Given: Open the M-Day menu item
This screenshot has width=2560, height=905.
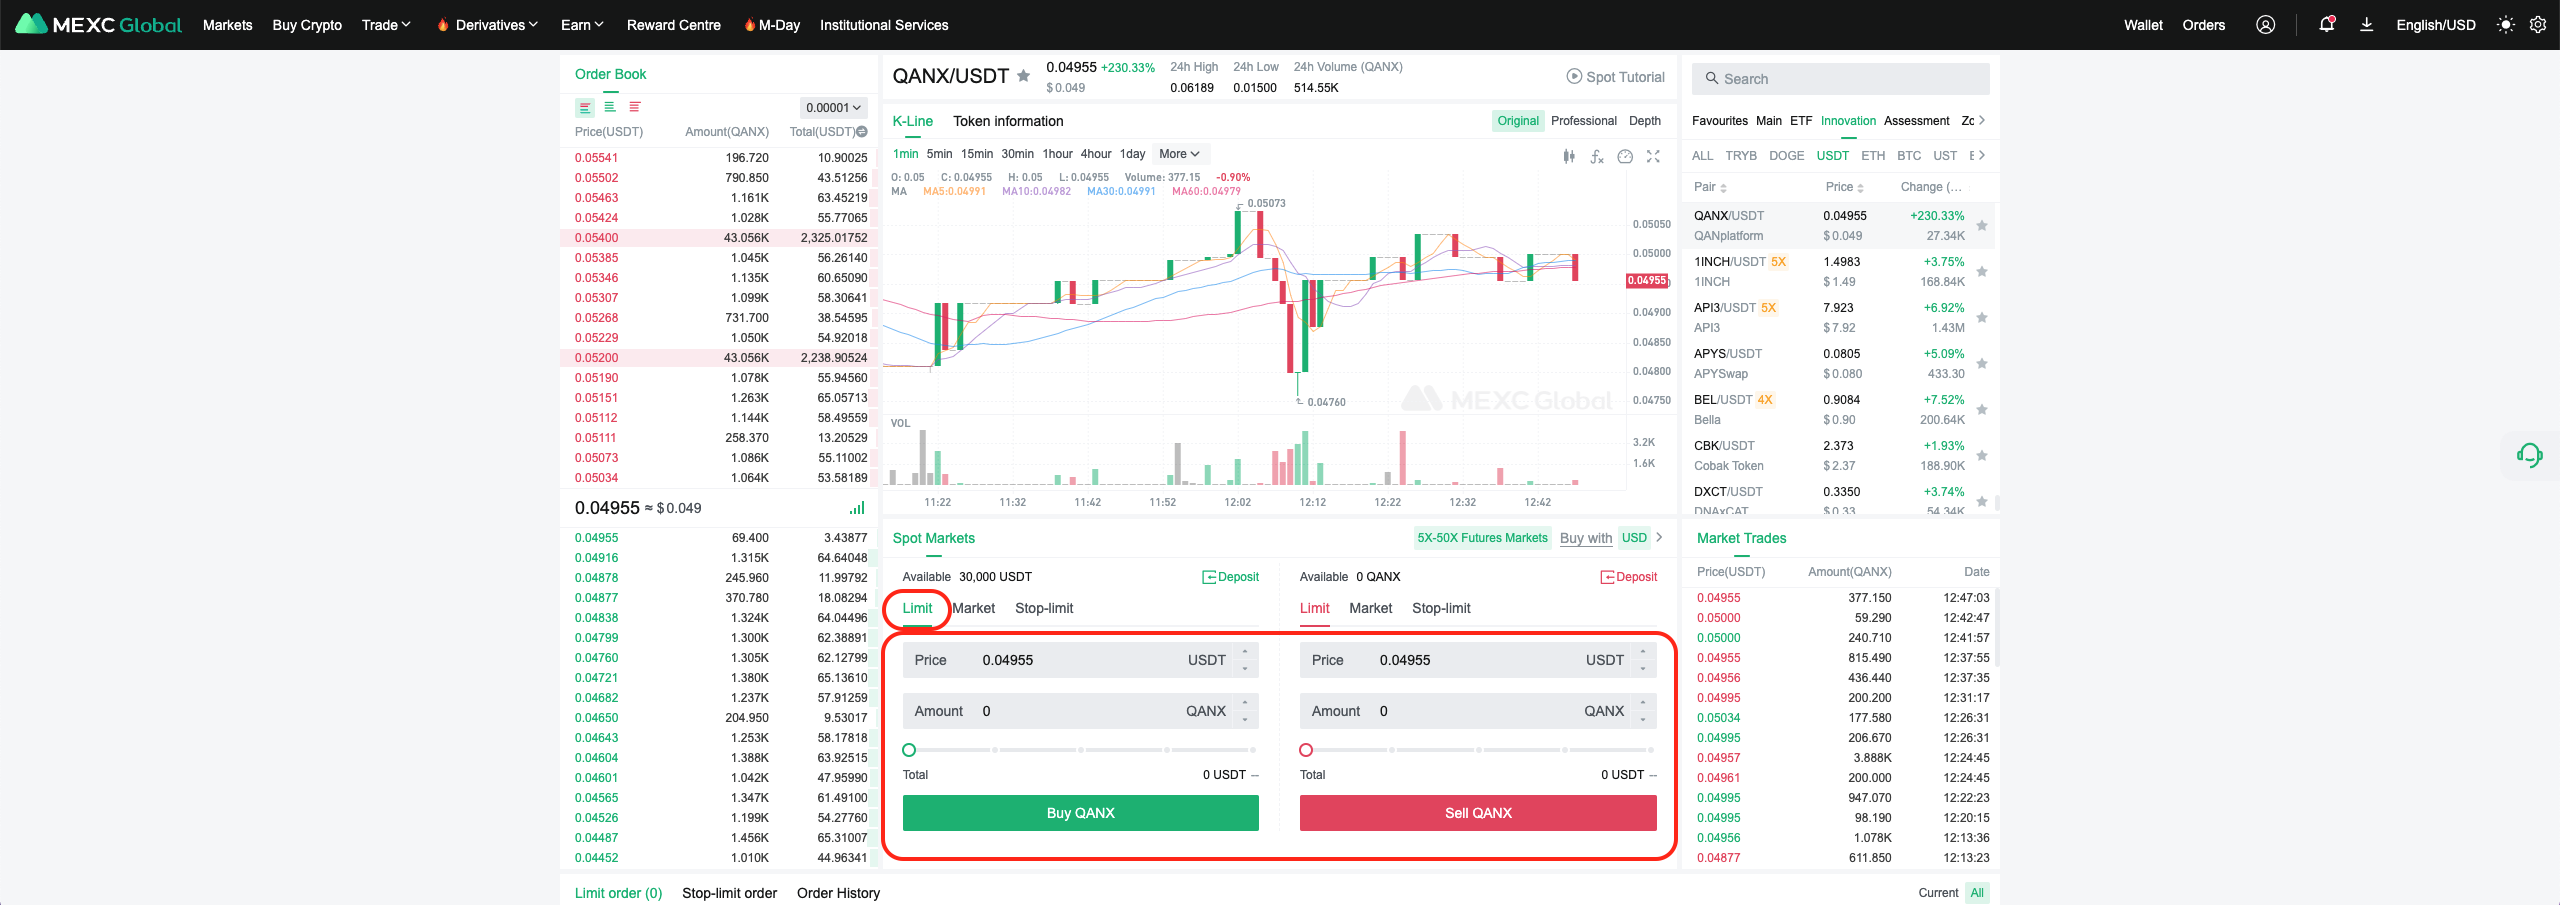Looking at the screenshot, I should point(772,25).
